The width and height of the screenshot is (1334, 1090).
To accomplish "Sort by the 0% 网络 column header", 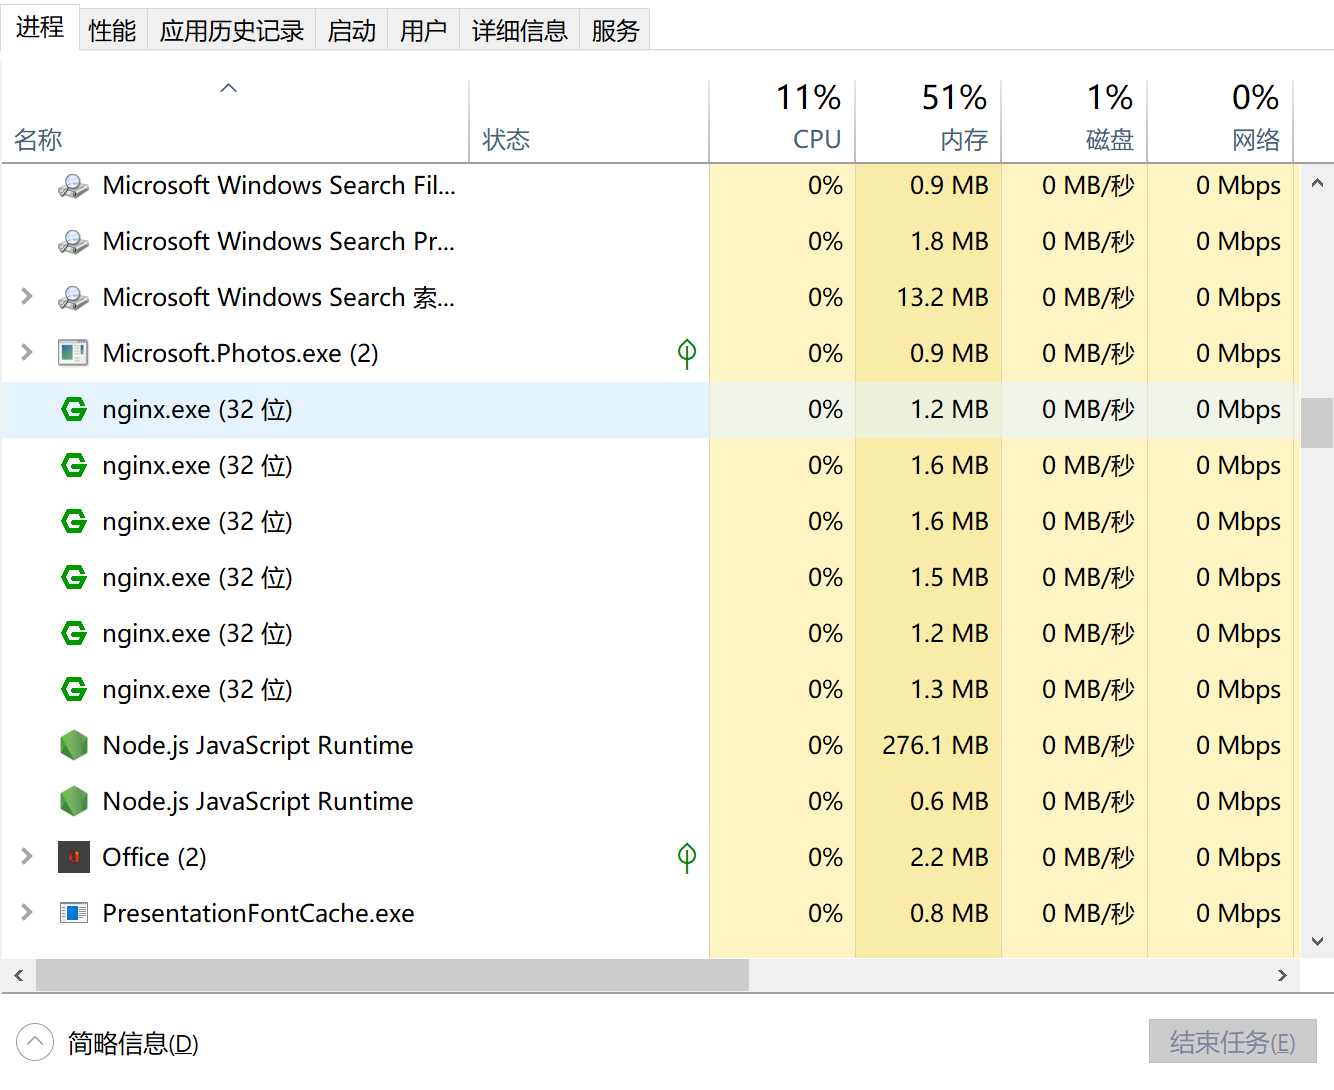I will coord(1220,121).
